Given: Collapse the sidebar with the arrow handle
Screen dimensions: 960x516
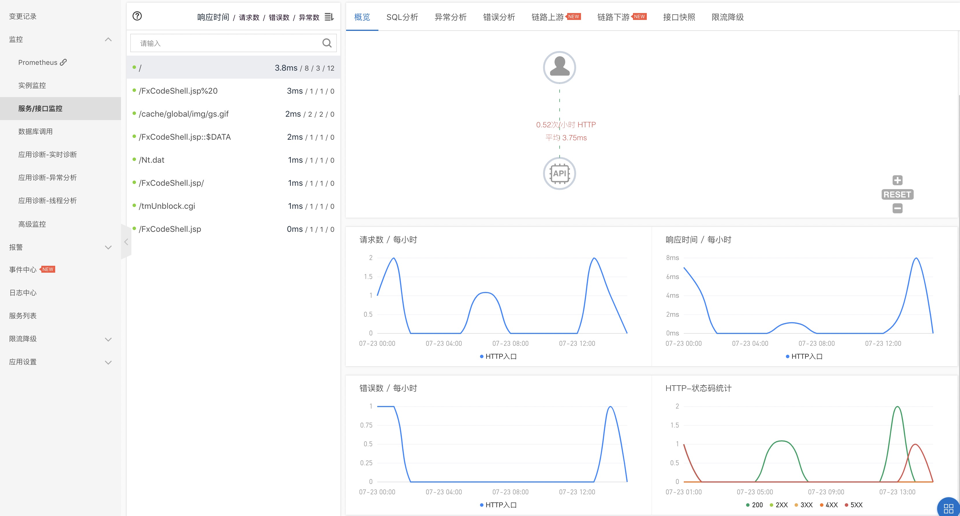Looking at the screenshot, I should click(126, 242).
